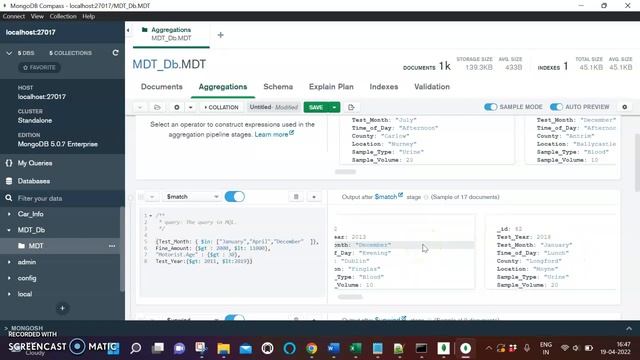The height and width of the screenshot is (360, 640).
Task: Open the Learn more link
Action: coord(274,134)
